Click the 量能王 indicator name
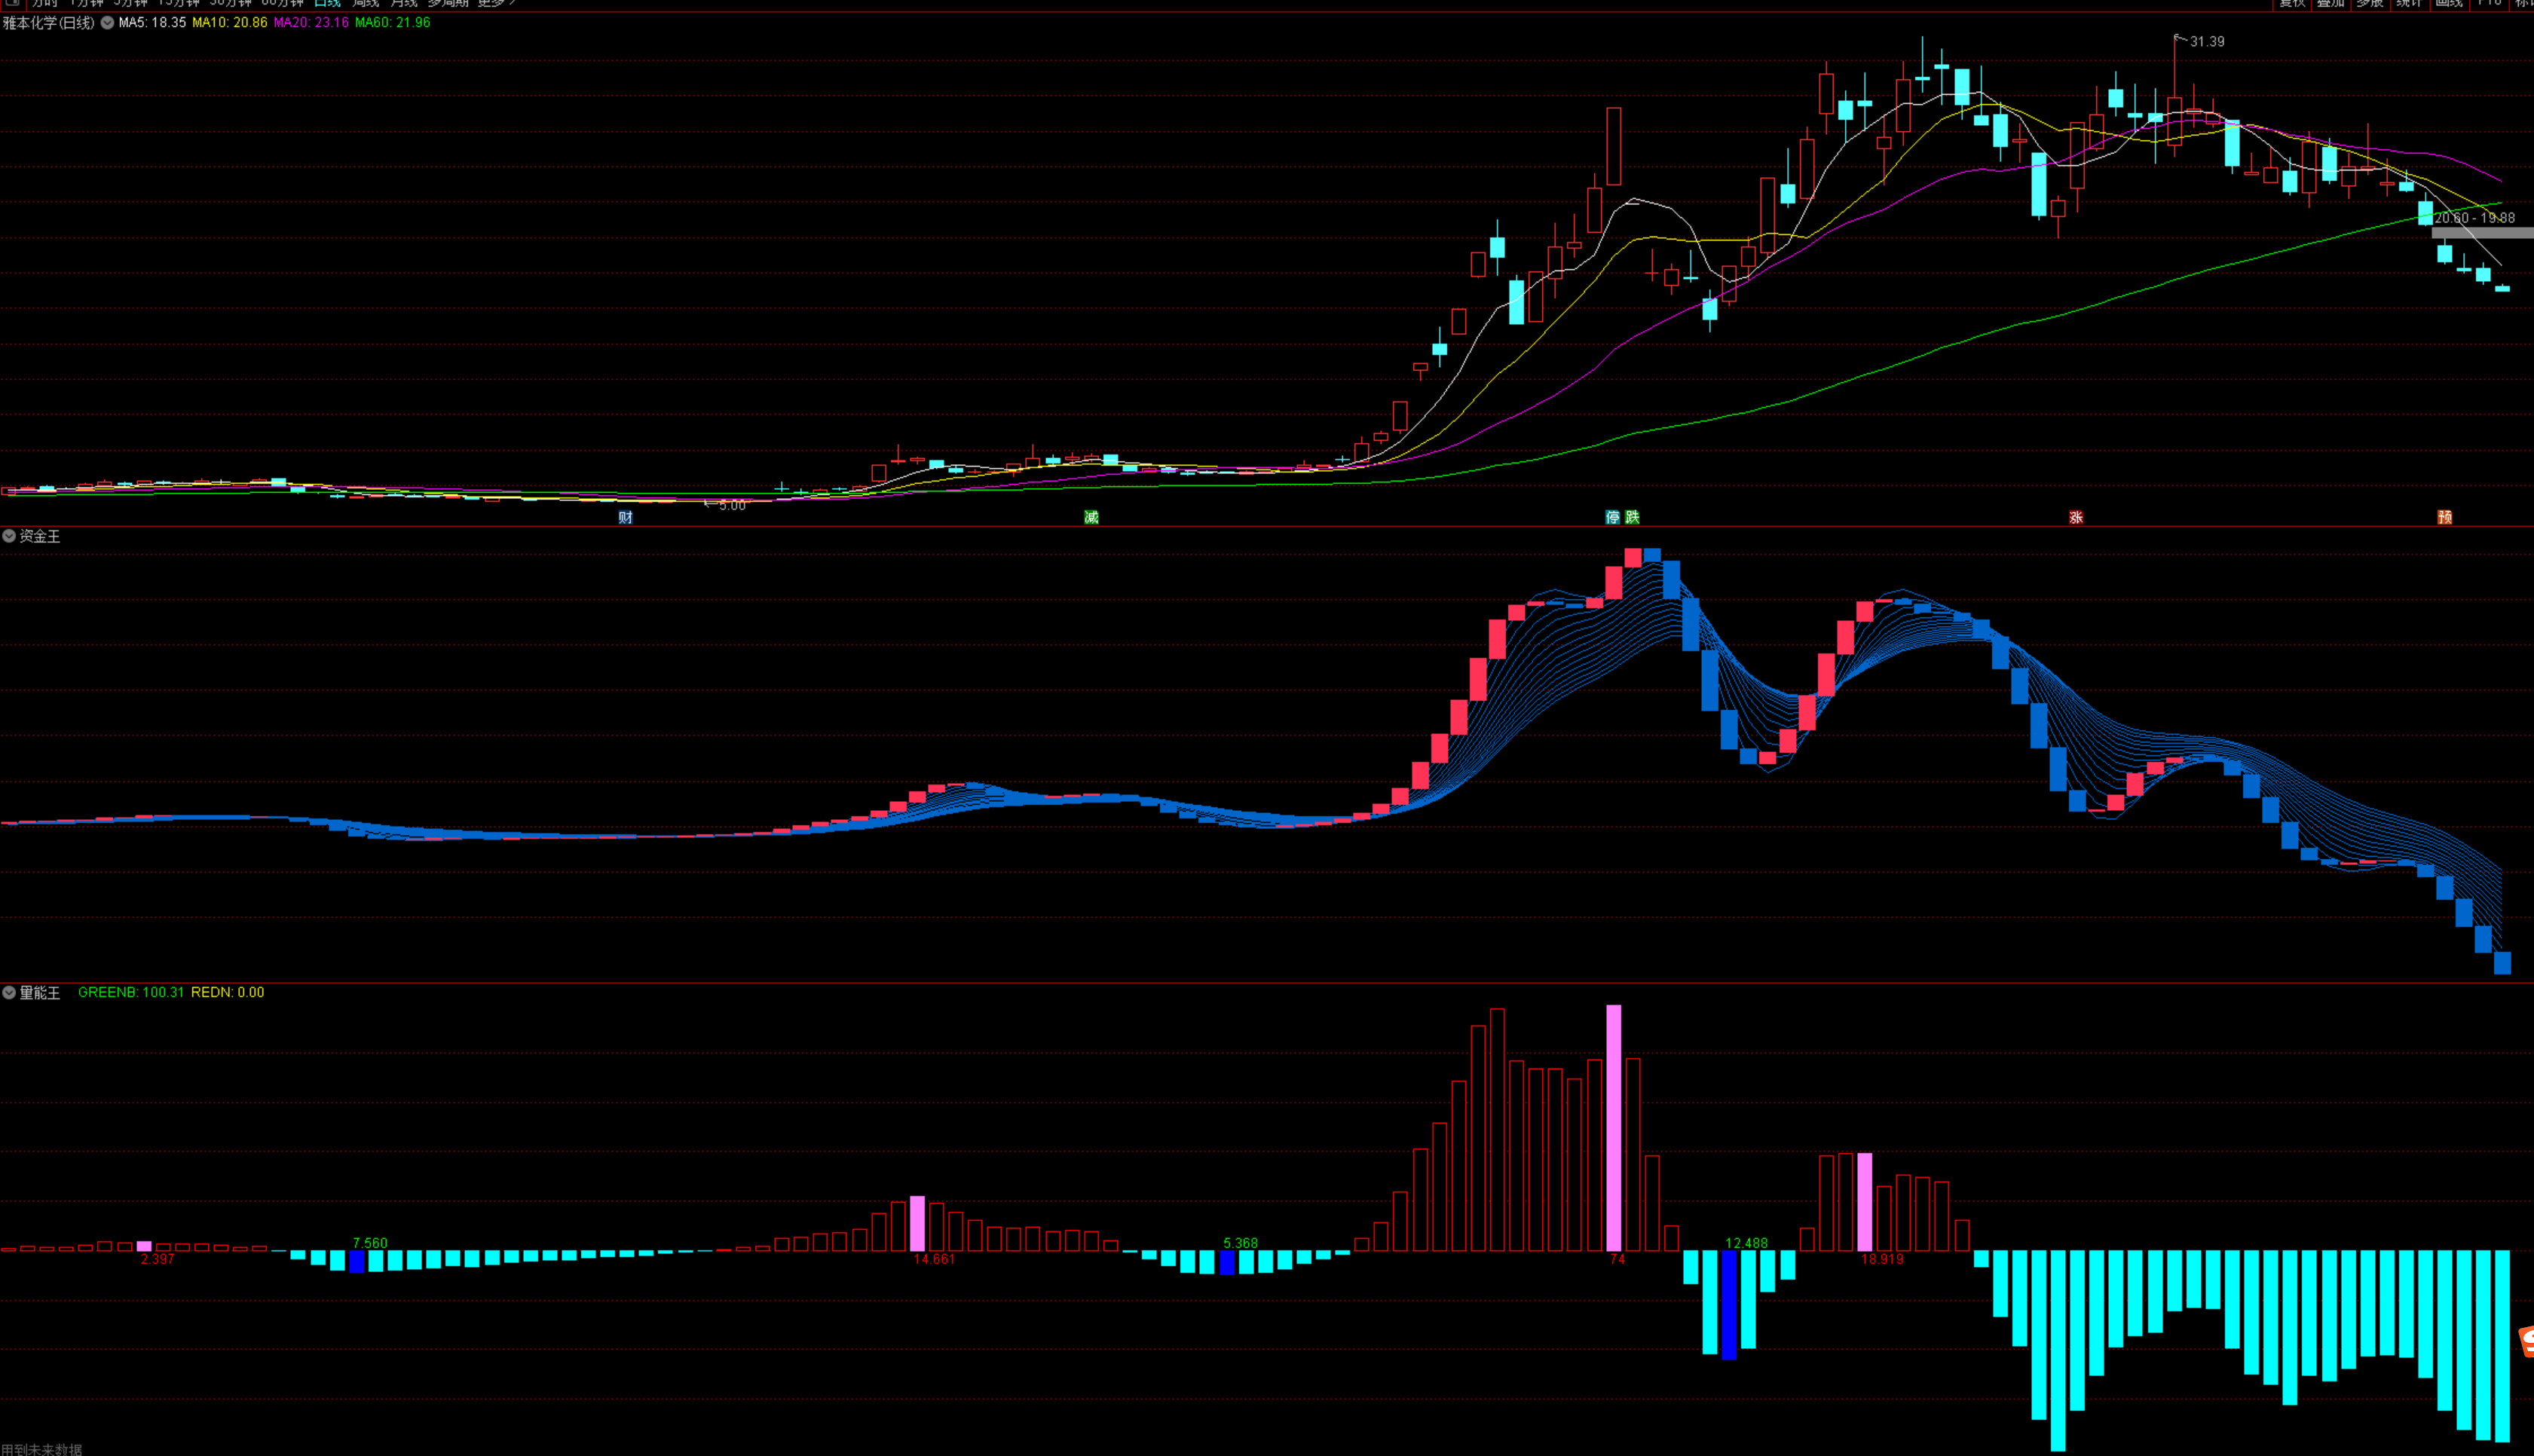Image resolution: width=2534 pixels, height=1456 pixels. pyautogui.click(x=40, y=992)
